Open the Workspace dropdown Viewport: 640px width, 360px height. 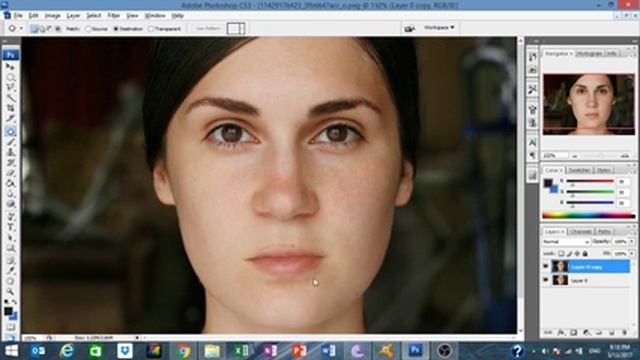pos(439,28)
